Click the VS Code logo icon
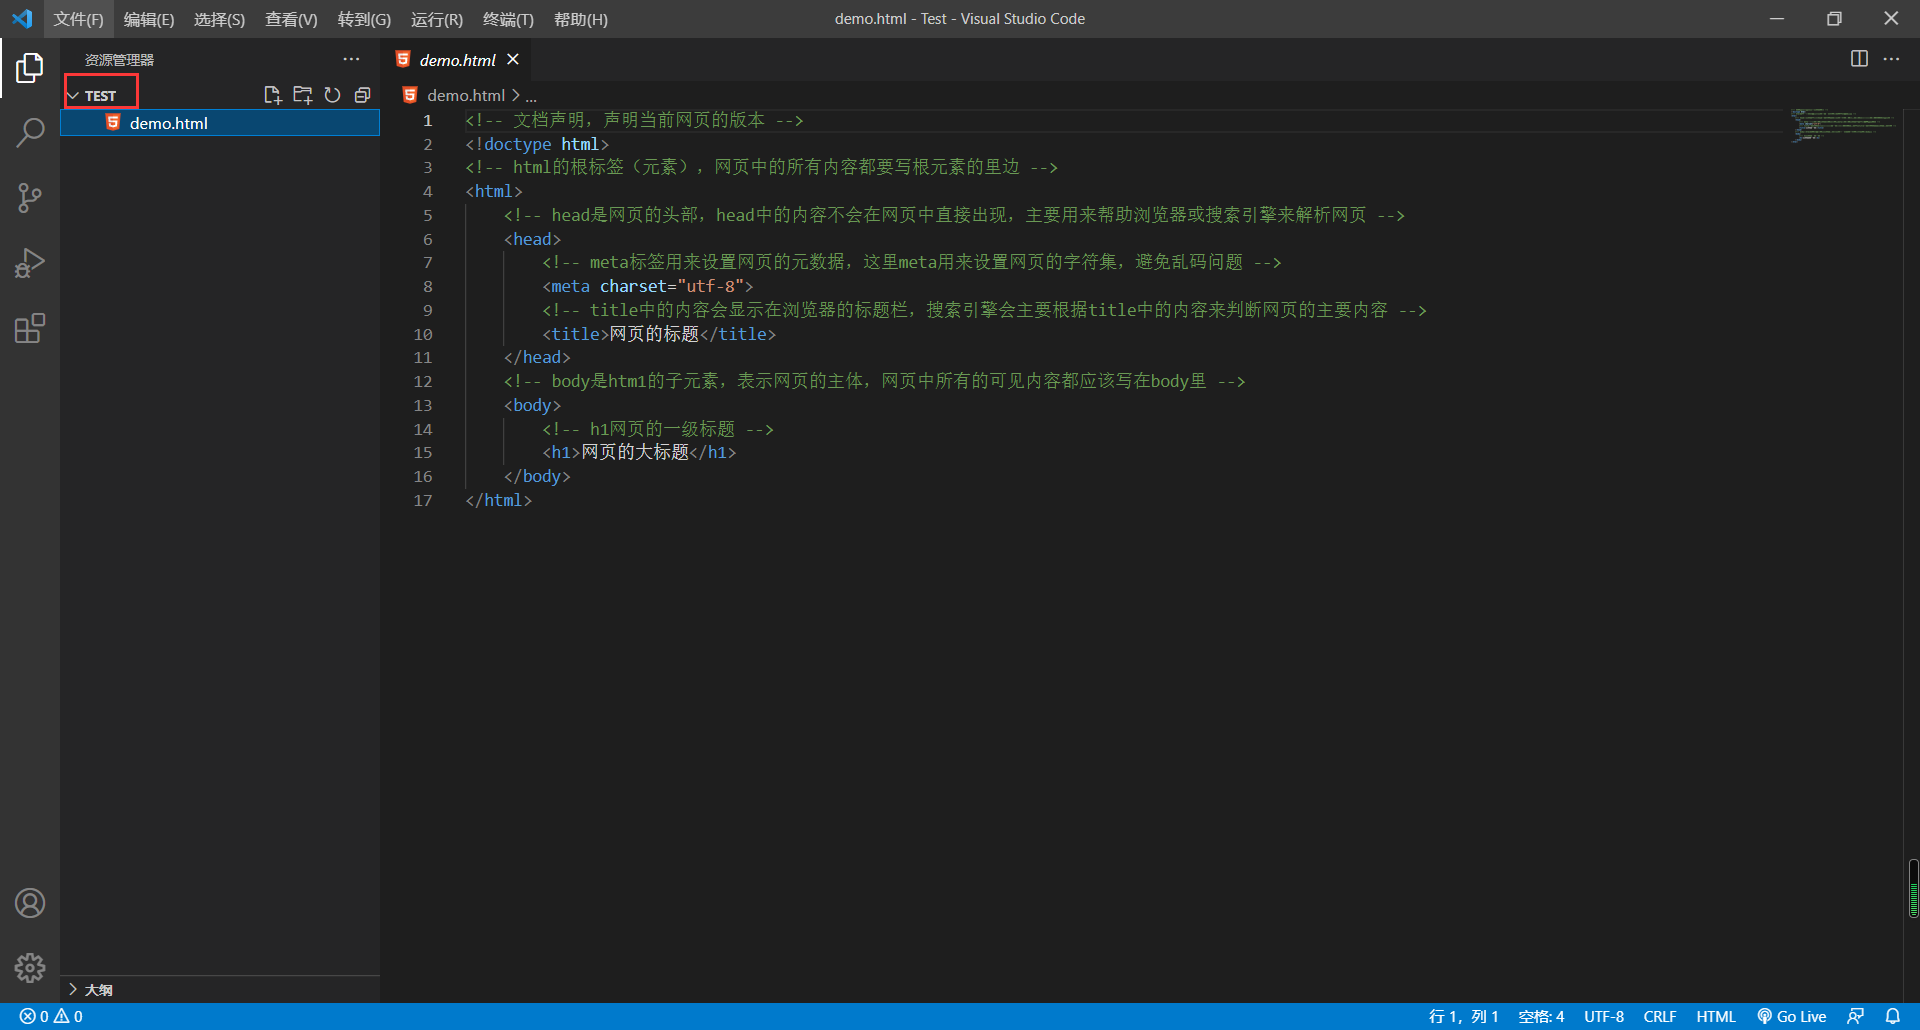The width and height of the screenshot is (1920, 1030). [x=22, y=19]
